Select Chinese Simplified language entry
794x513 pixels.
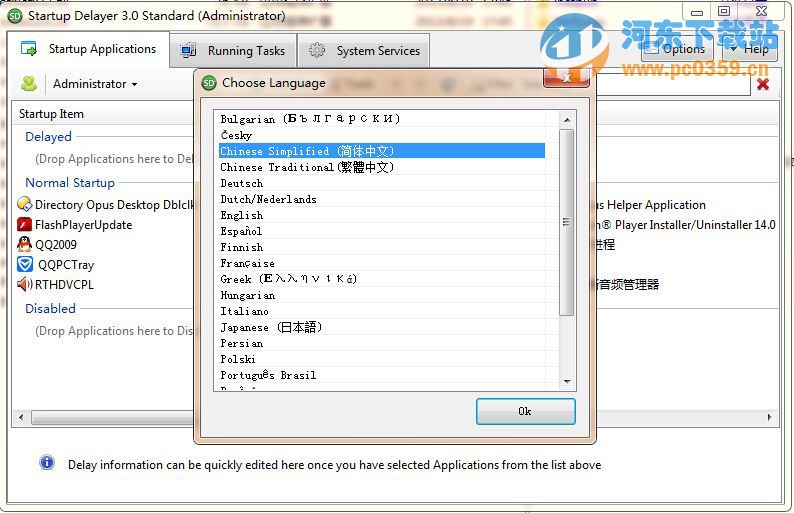point(382,151)
